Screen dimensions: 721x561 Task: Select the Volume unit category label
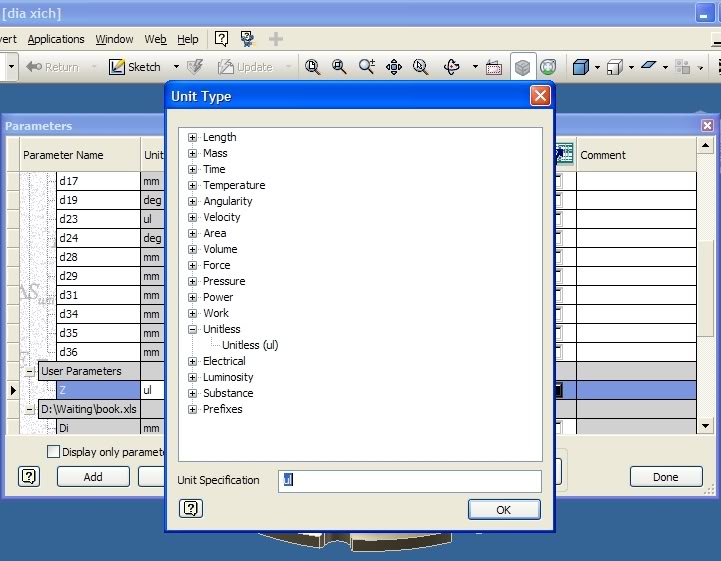(x=220, y=249)
